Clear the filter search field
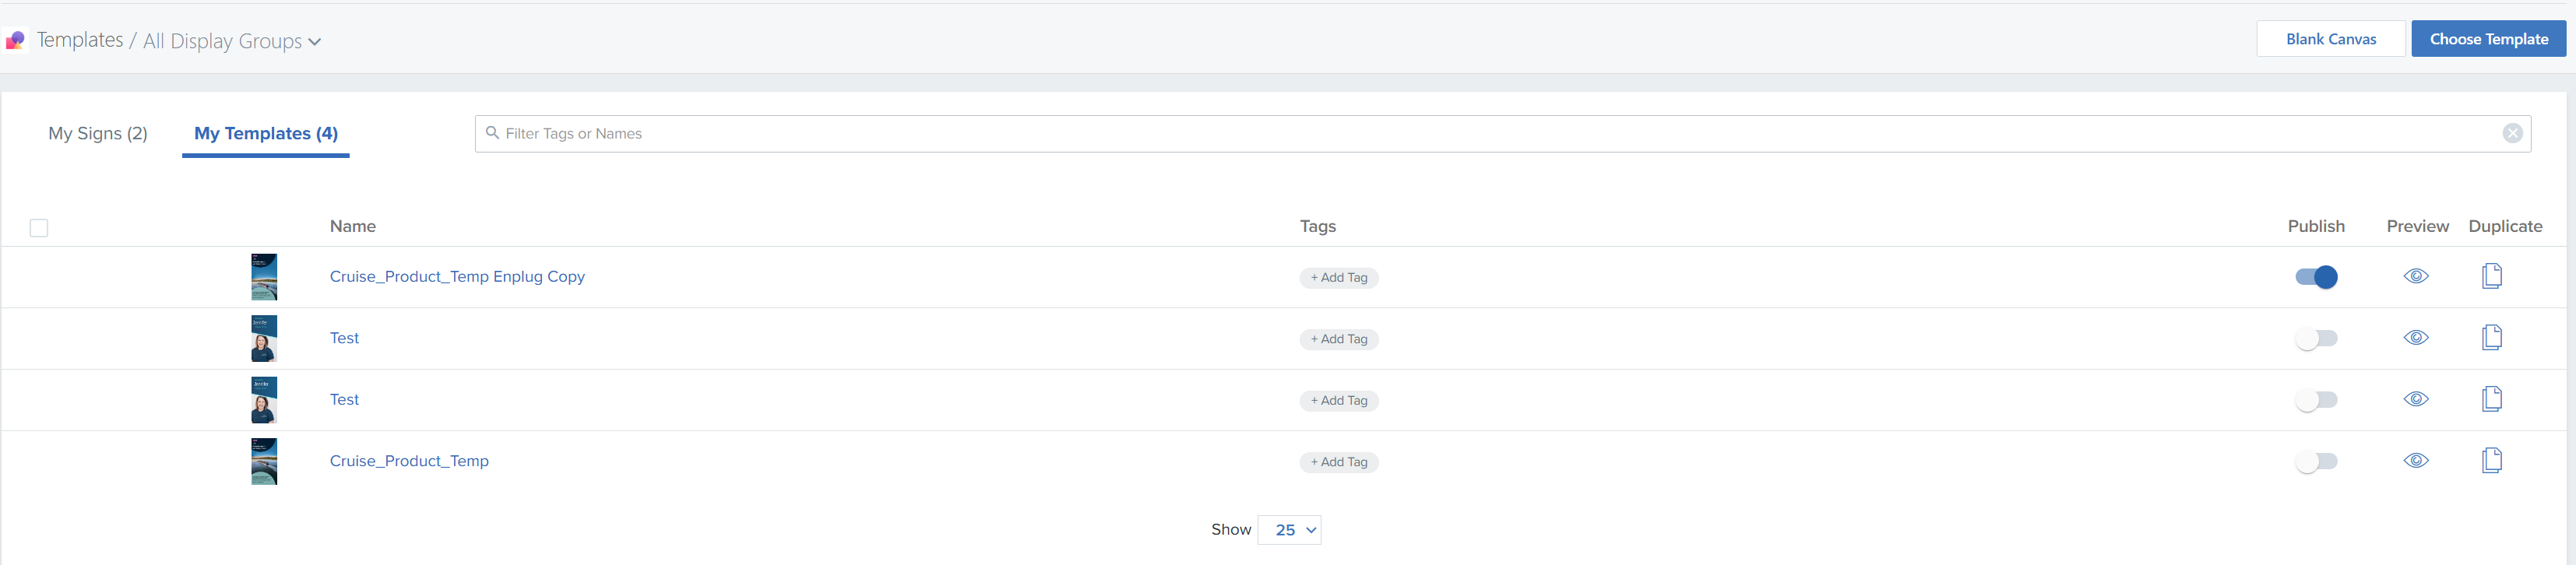The width and height of the screenshot is (2576, 565). tap(2512, 134)
